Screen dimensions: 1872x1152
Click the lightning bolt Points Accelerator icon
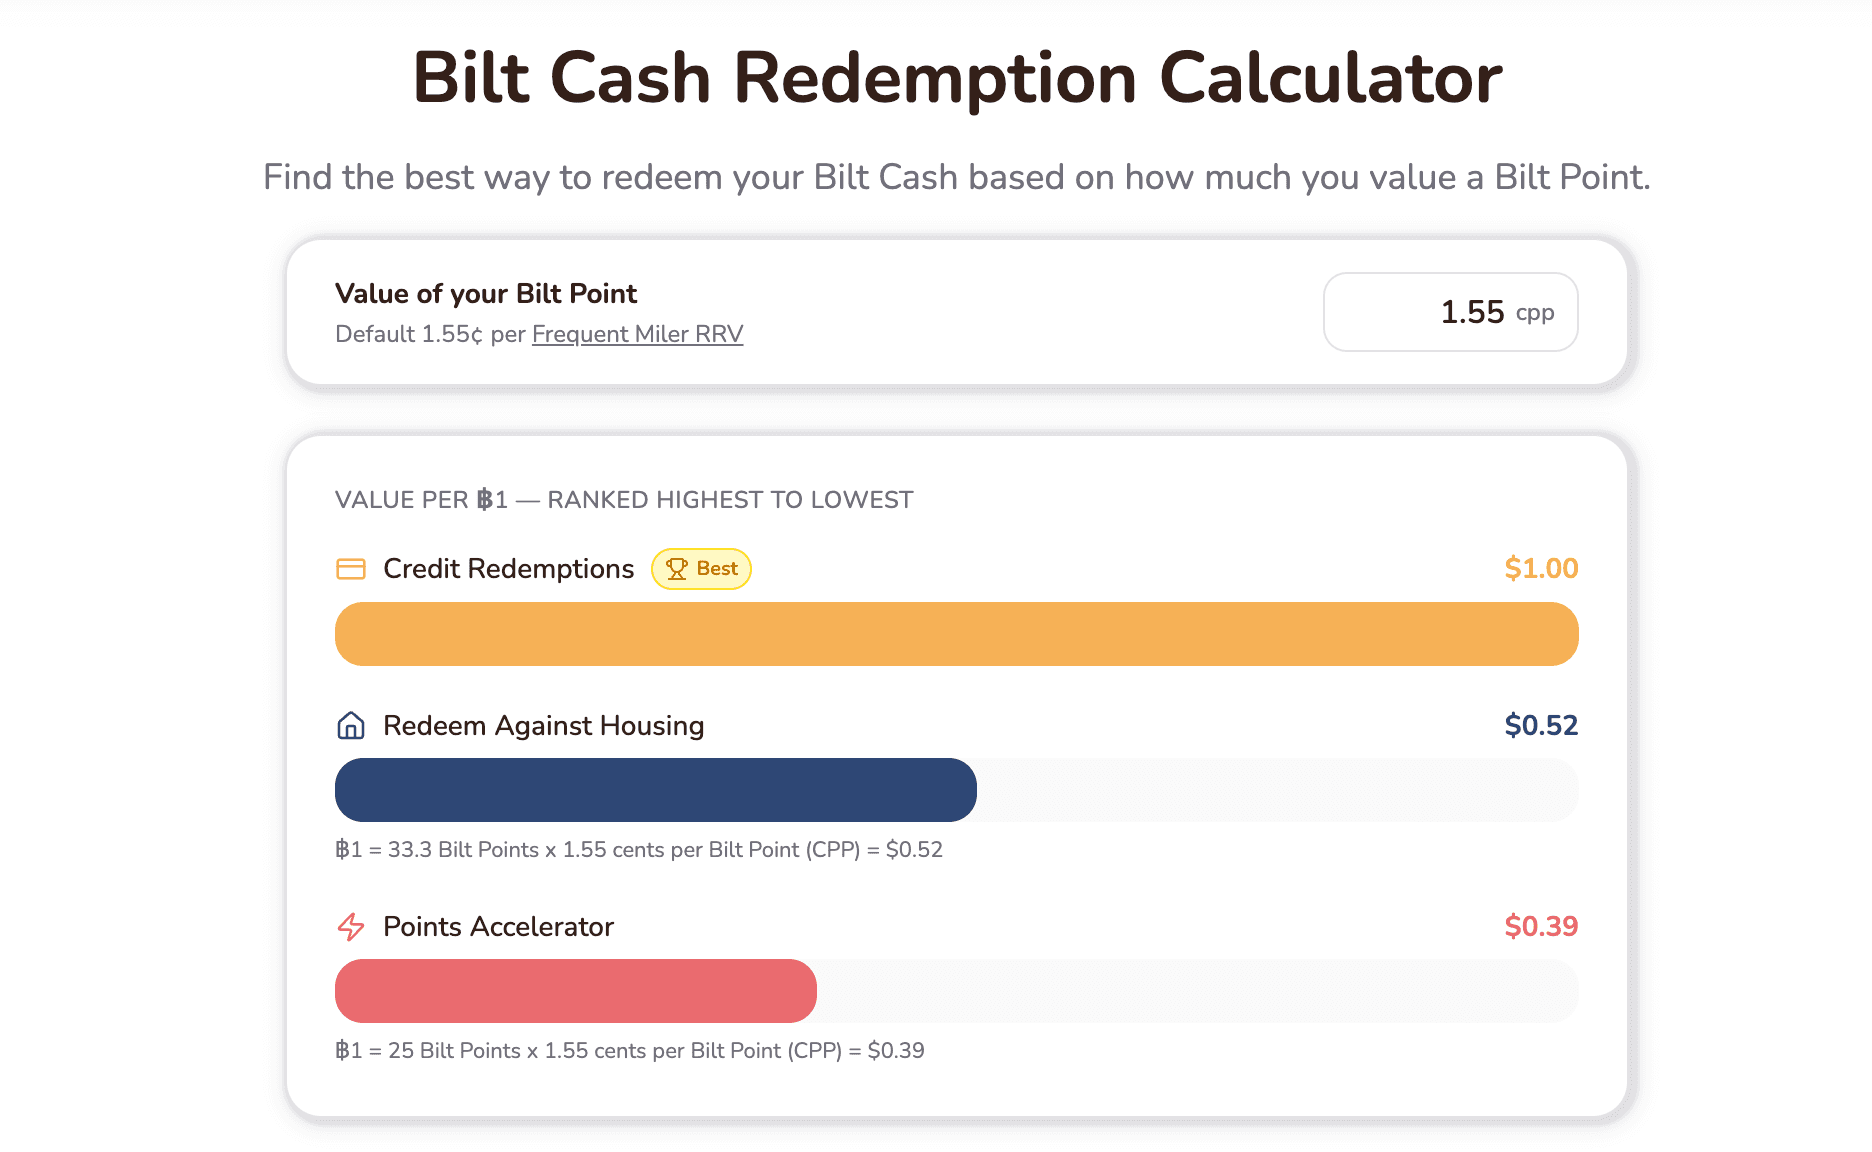(x=351, y=927)
